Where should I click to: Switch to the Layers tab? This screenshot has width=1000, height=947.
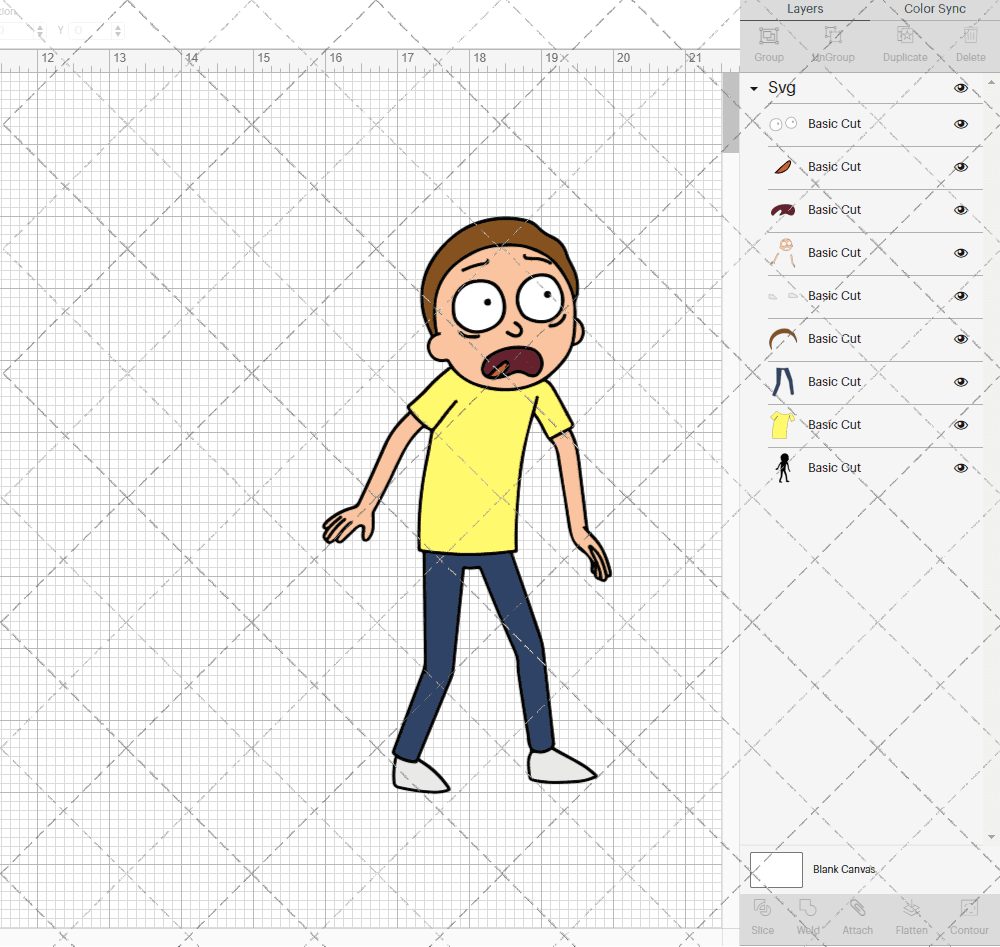(805, 9)
